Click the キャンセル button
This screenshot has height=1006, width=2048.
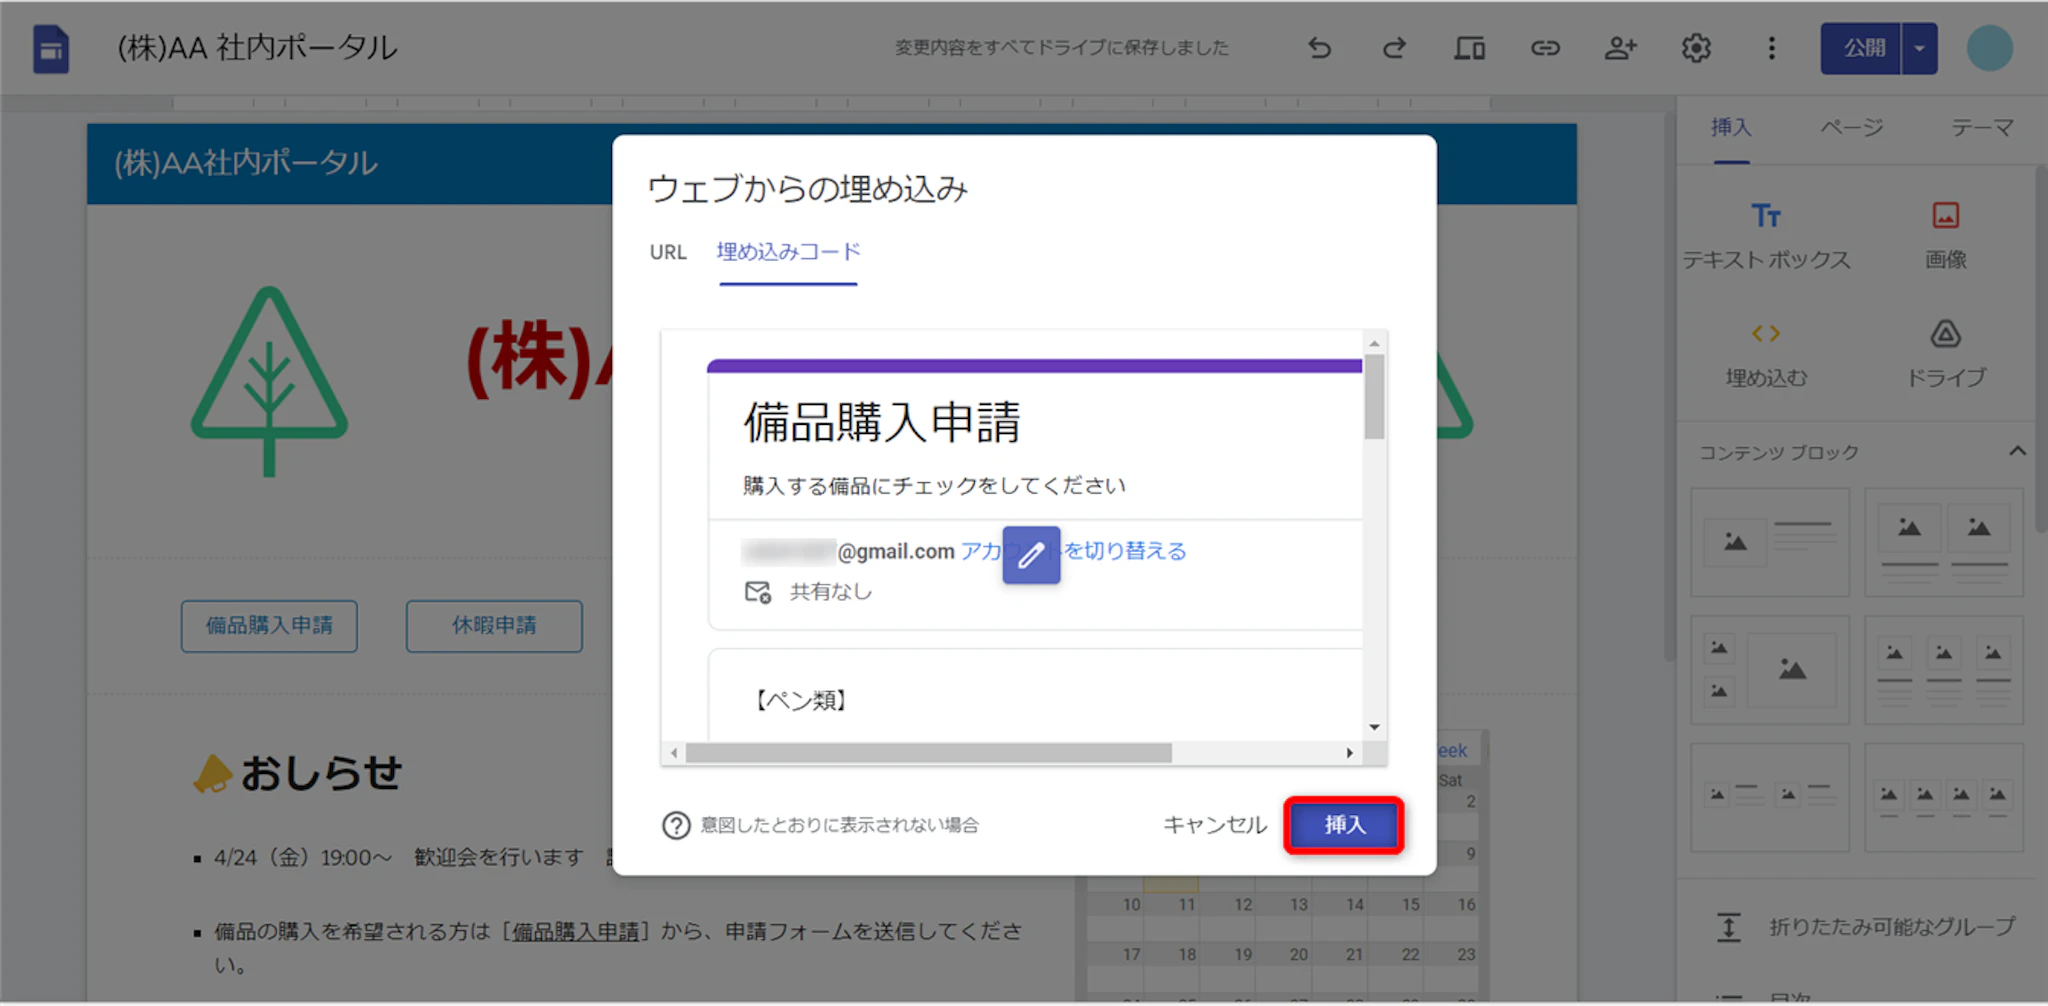[x=1214, y=825]
